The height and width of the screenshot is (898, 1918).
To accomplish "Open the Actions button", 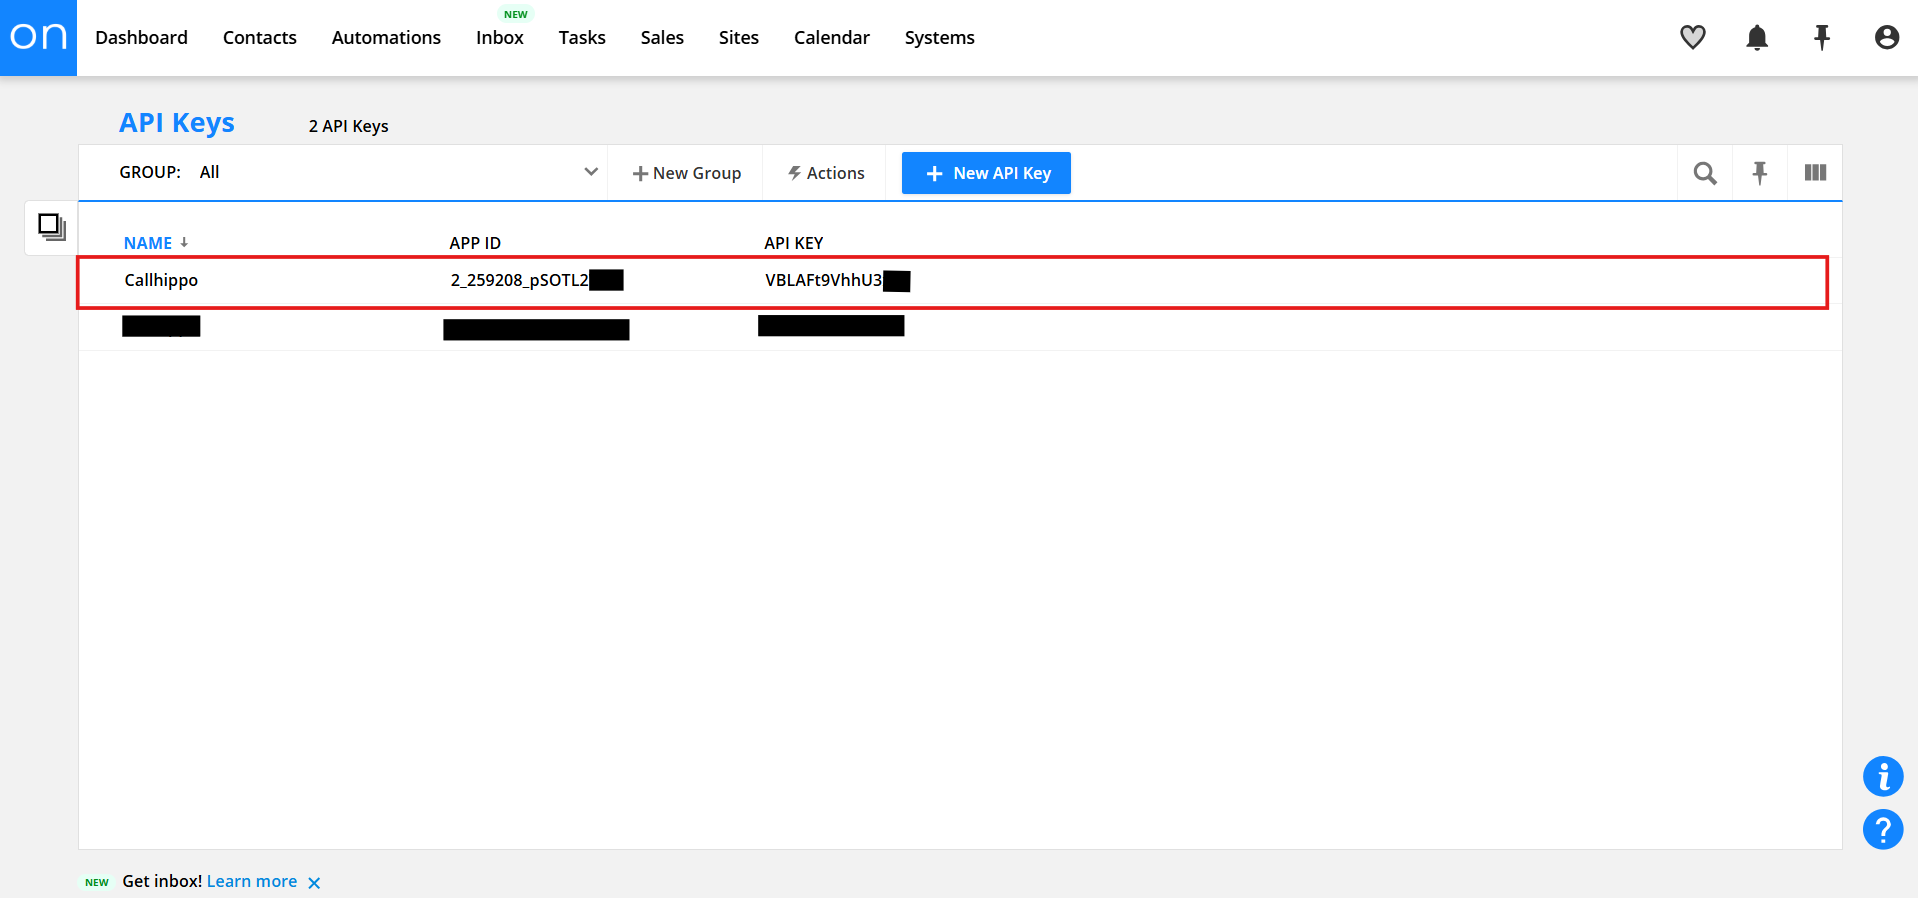I will (x=825, y=173).
